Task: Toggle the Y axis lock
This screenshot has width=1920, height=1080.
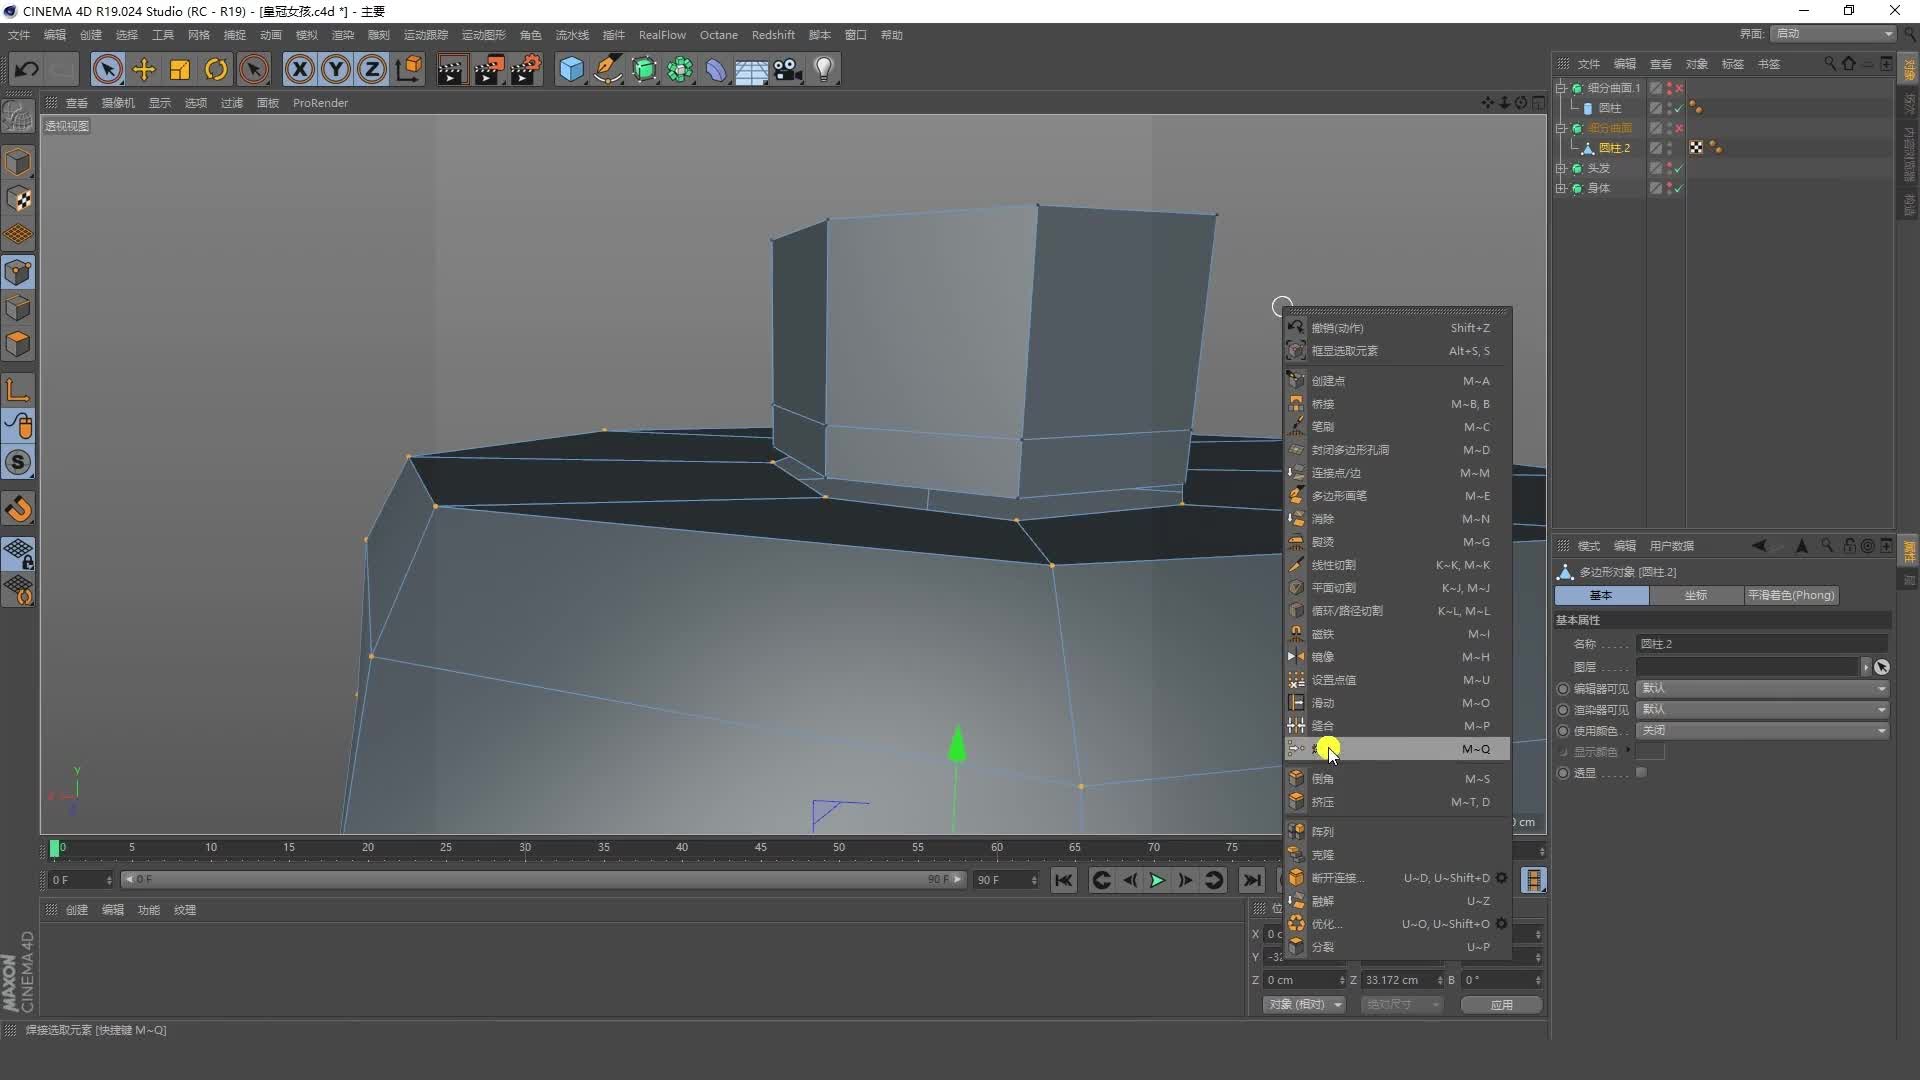Action: (336, 69)
